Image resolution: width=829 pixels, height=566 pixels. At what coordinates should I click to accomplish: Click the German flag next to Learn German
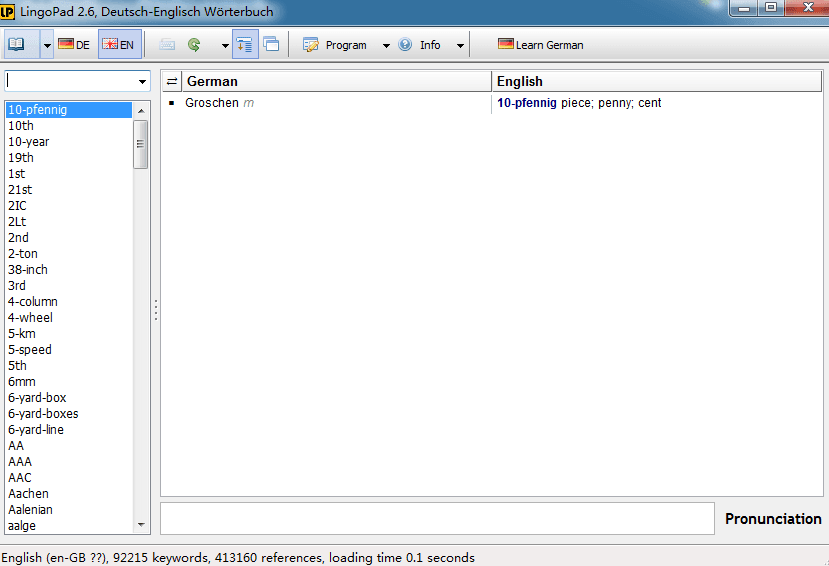tap(505, 43)
